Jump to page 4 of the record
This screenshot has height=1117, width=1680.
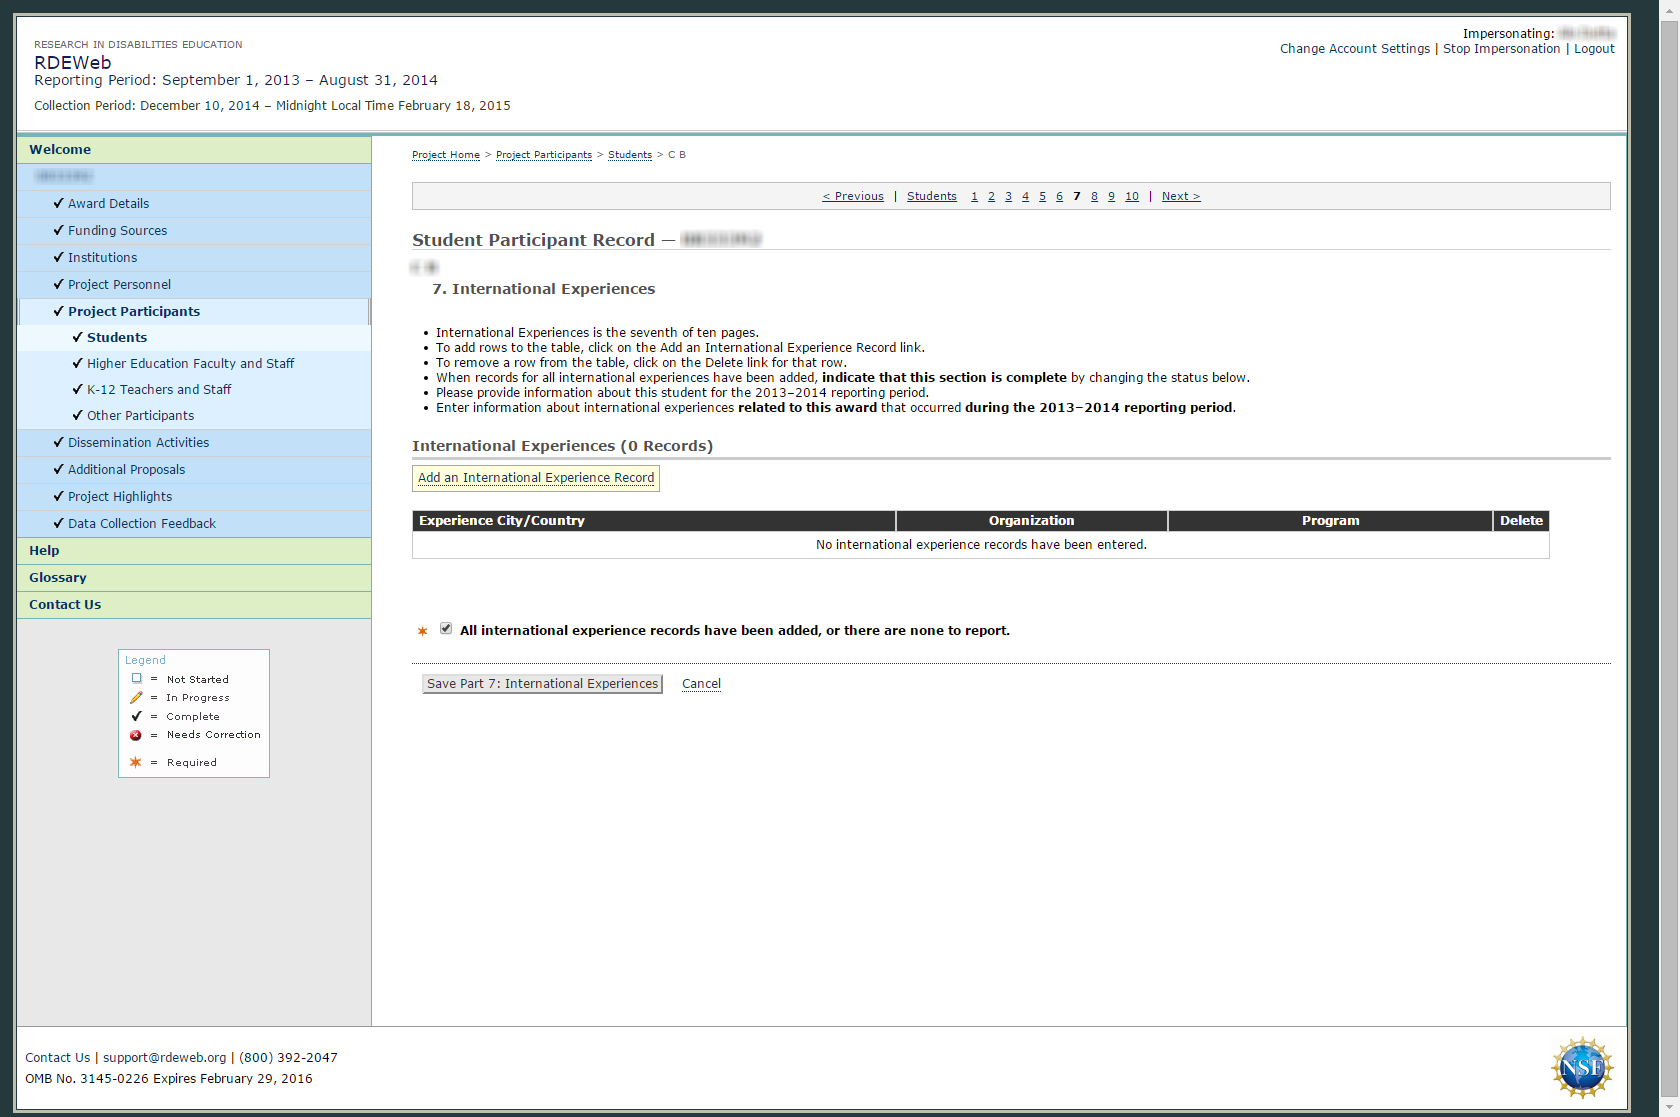pos(1025,197)
